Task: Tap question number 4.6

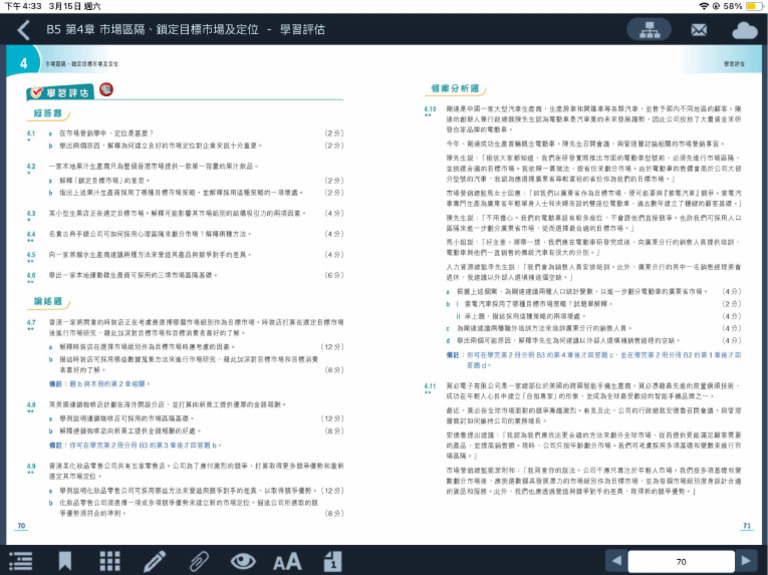Action: click(31, 275)
